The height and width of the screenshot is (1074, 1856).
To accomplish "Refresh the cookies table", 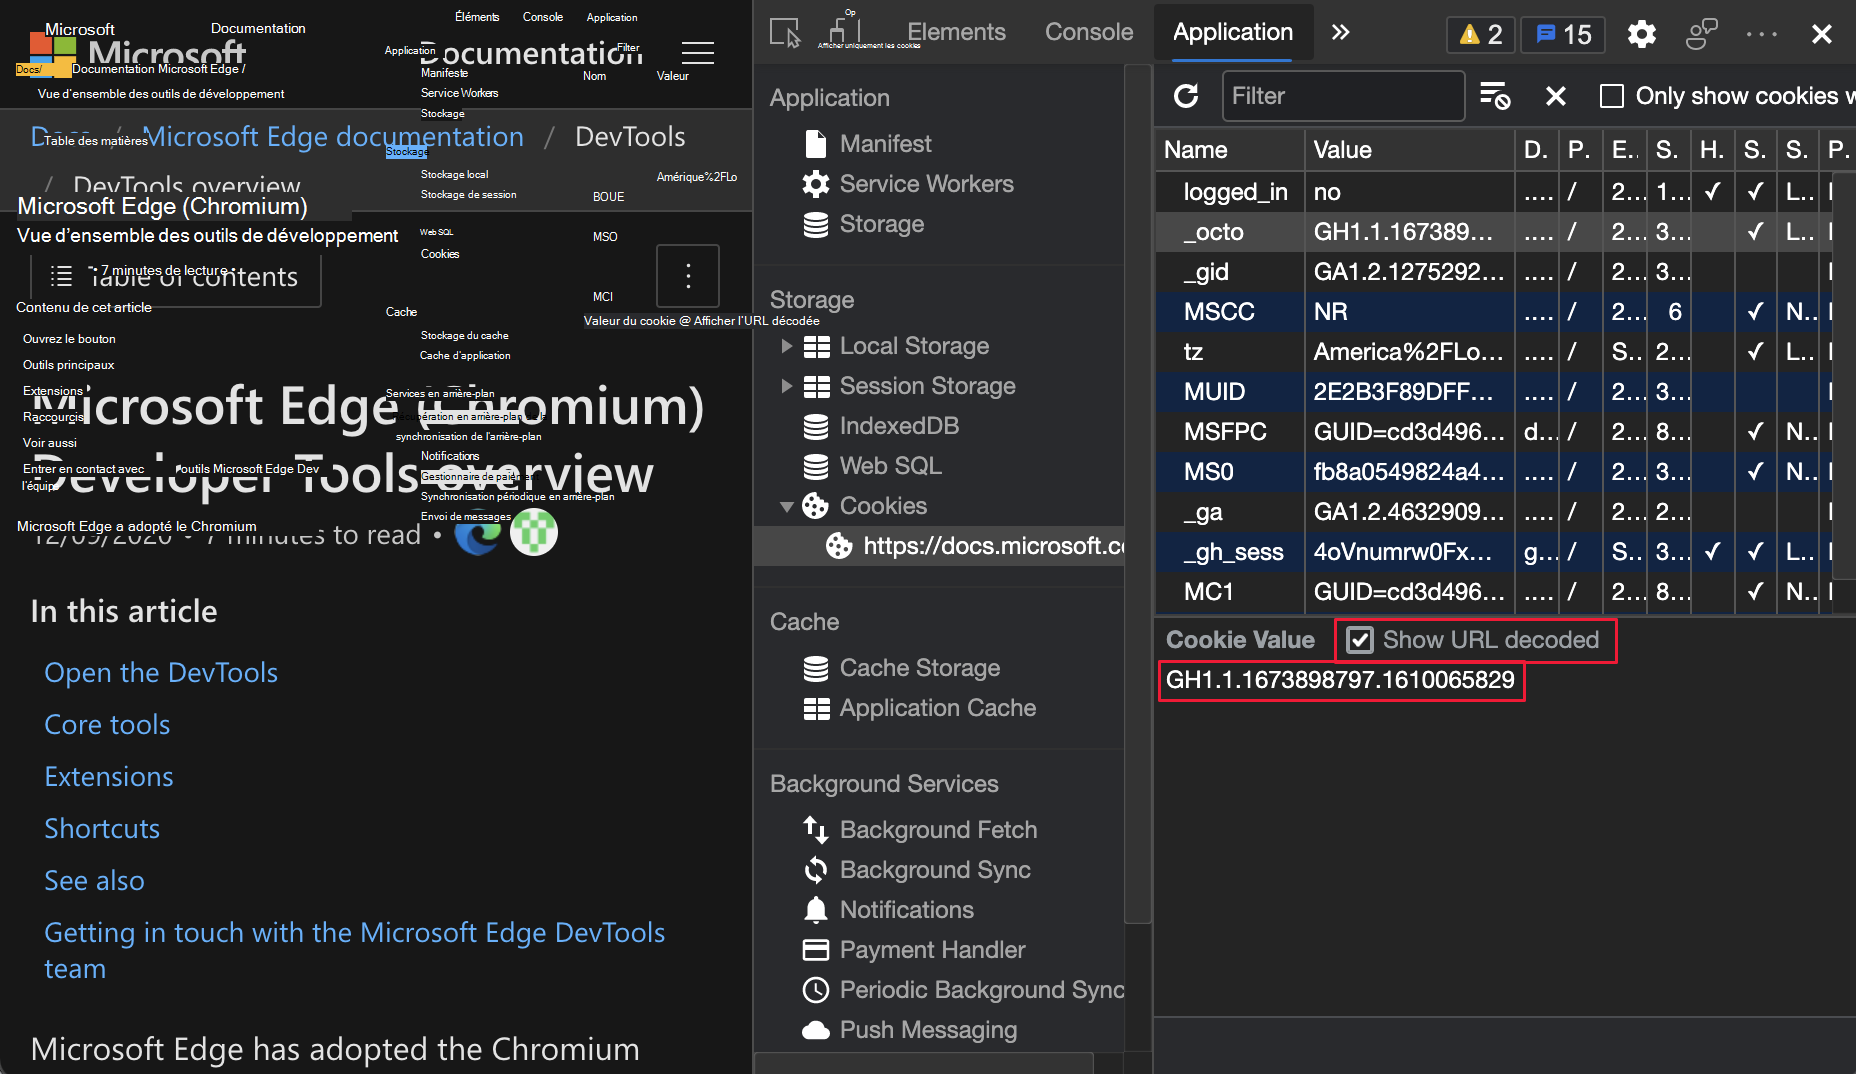I will coord(1186,96).
